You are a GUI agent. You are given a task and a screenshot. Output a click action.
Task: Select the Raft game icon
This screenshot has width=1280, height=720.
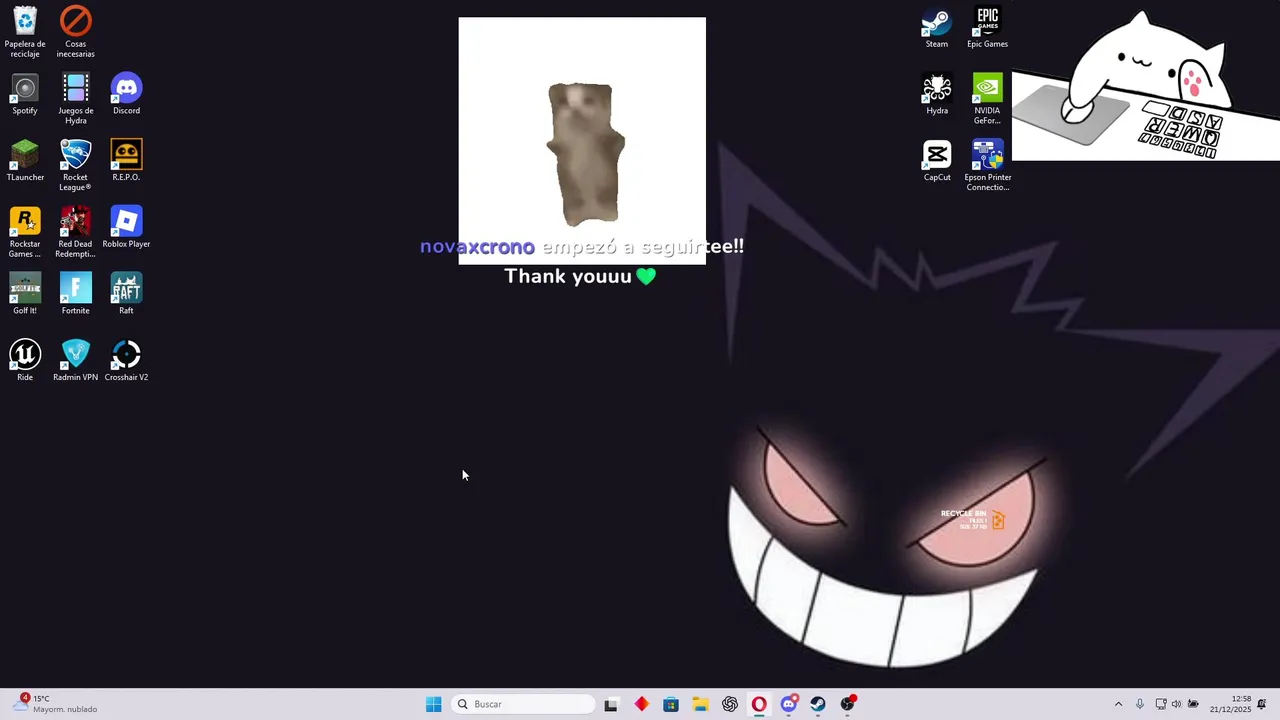126,294
